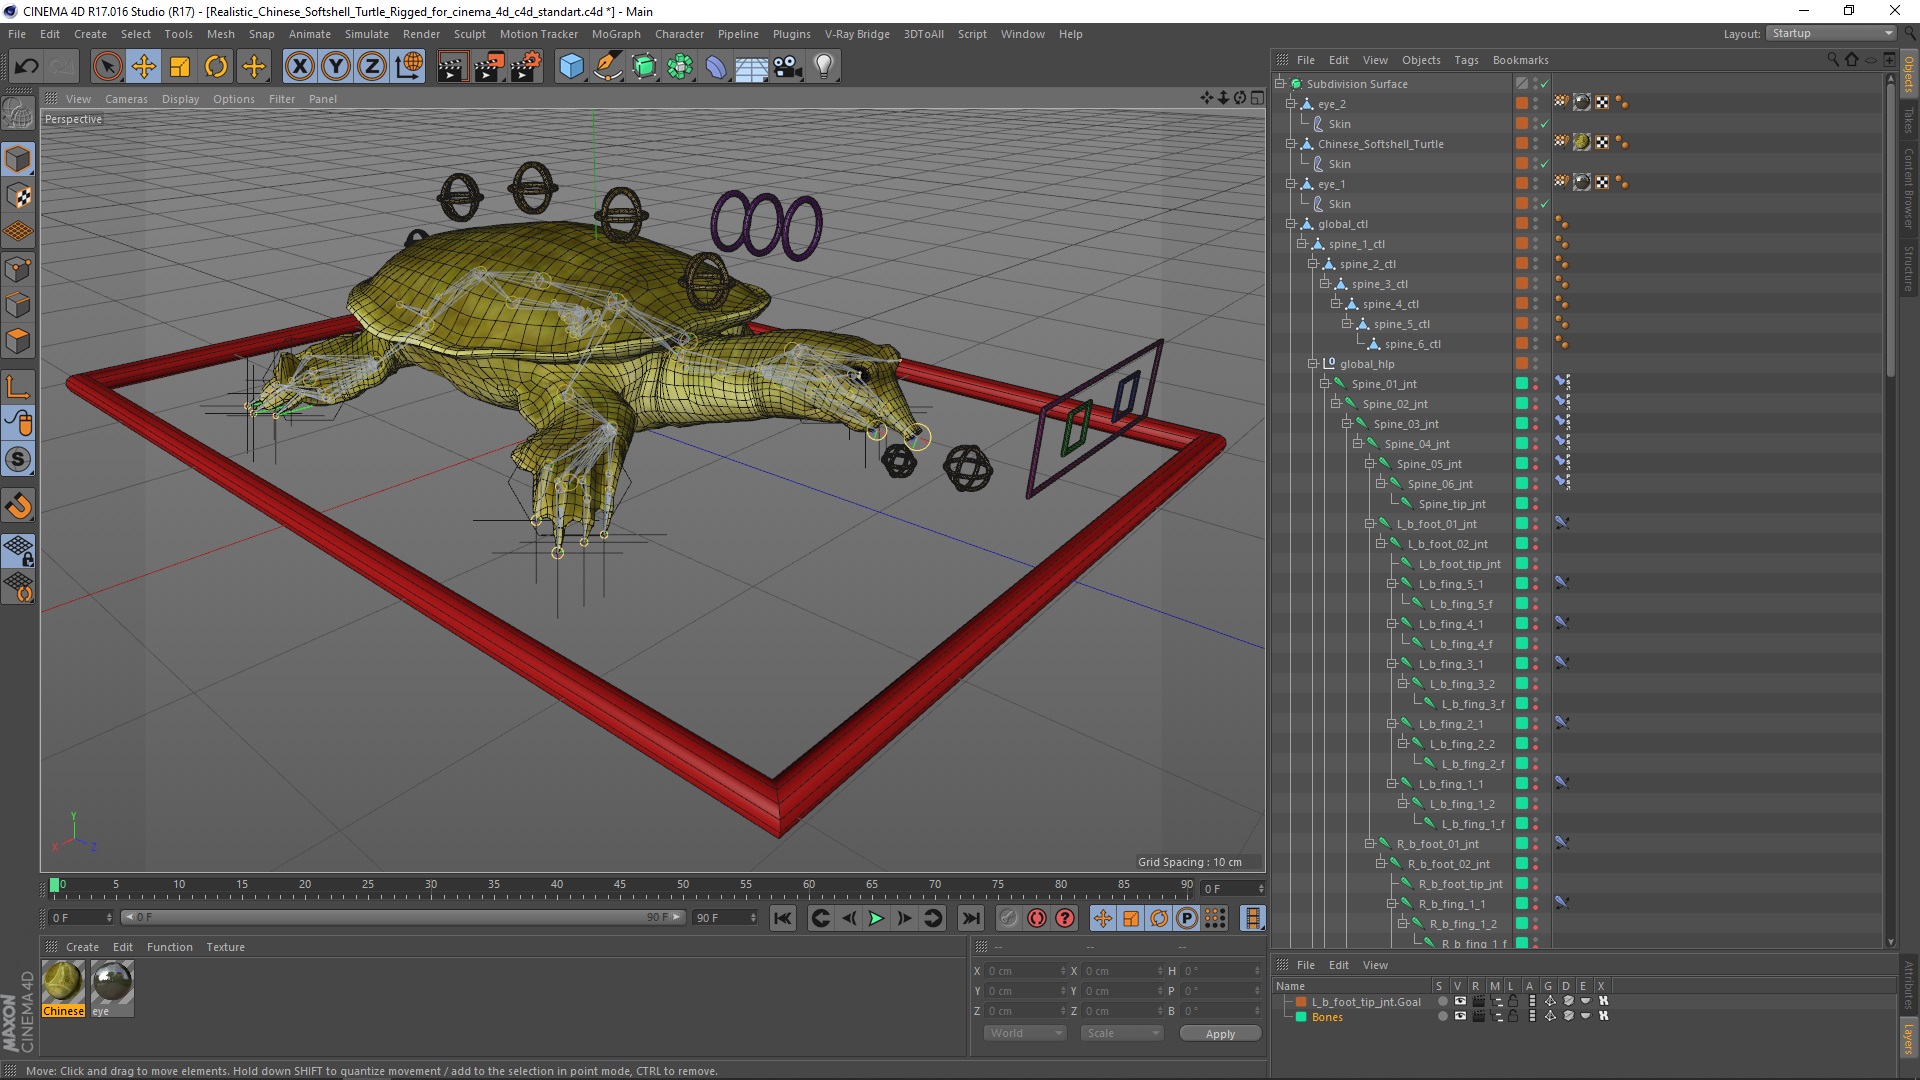
Task: Activate the Rotate tool
Action: click(216, 67)
